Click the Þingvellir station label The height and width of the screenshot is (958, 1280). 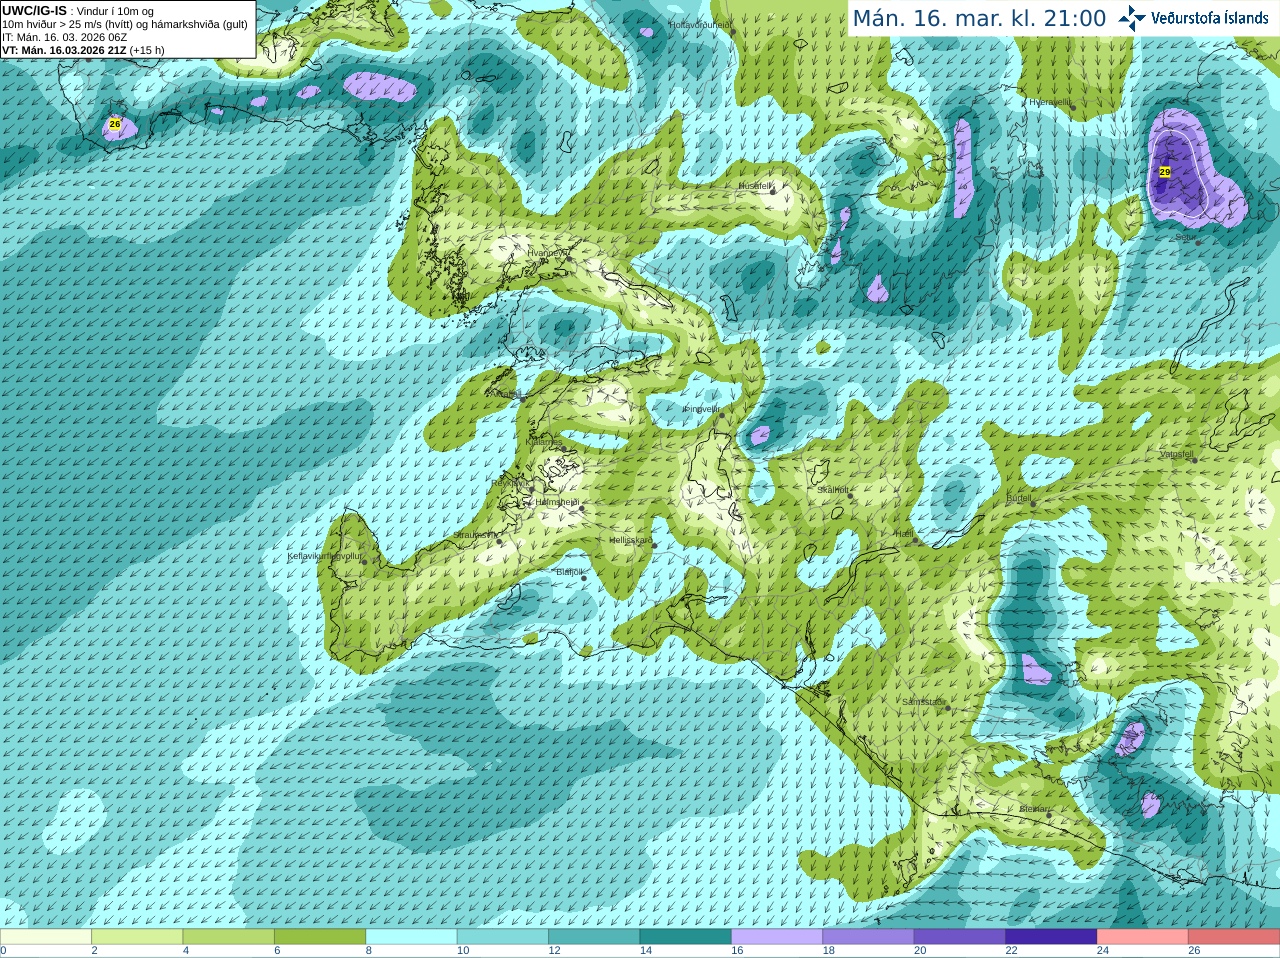pyautogui.click(x=701, y=409)
